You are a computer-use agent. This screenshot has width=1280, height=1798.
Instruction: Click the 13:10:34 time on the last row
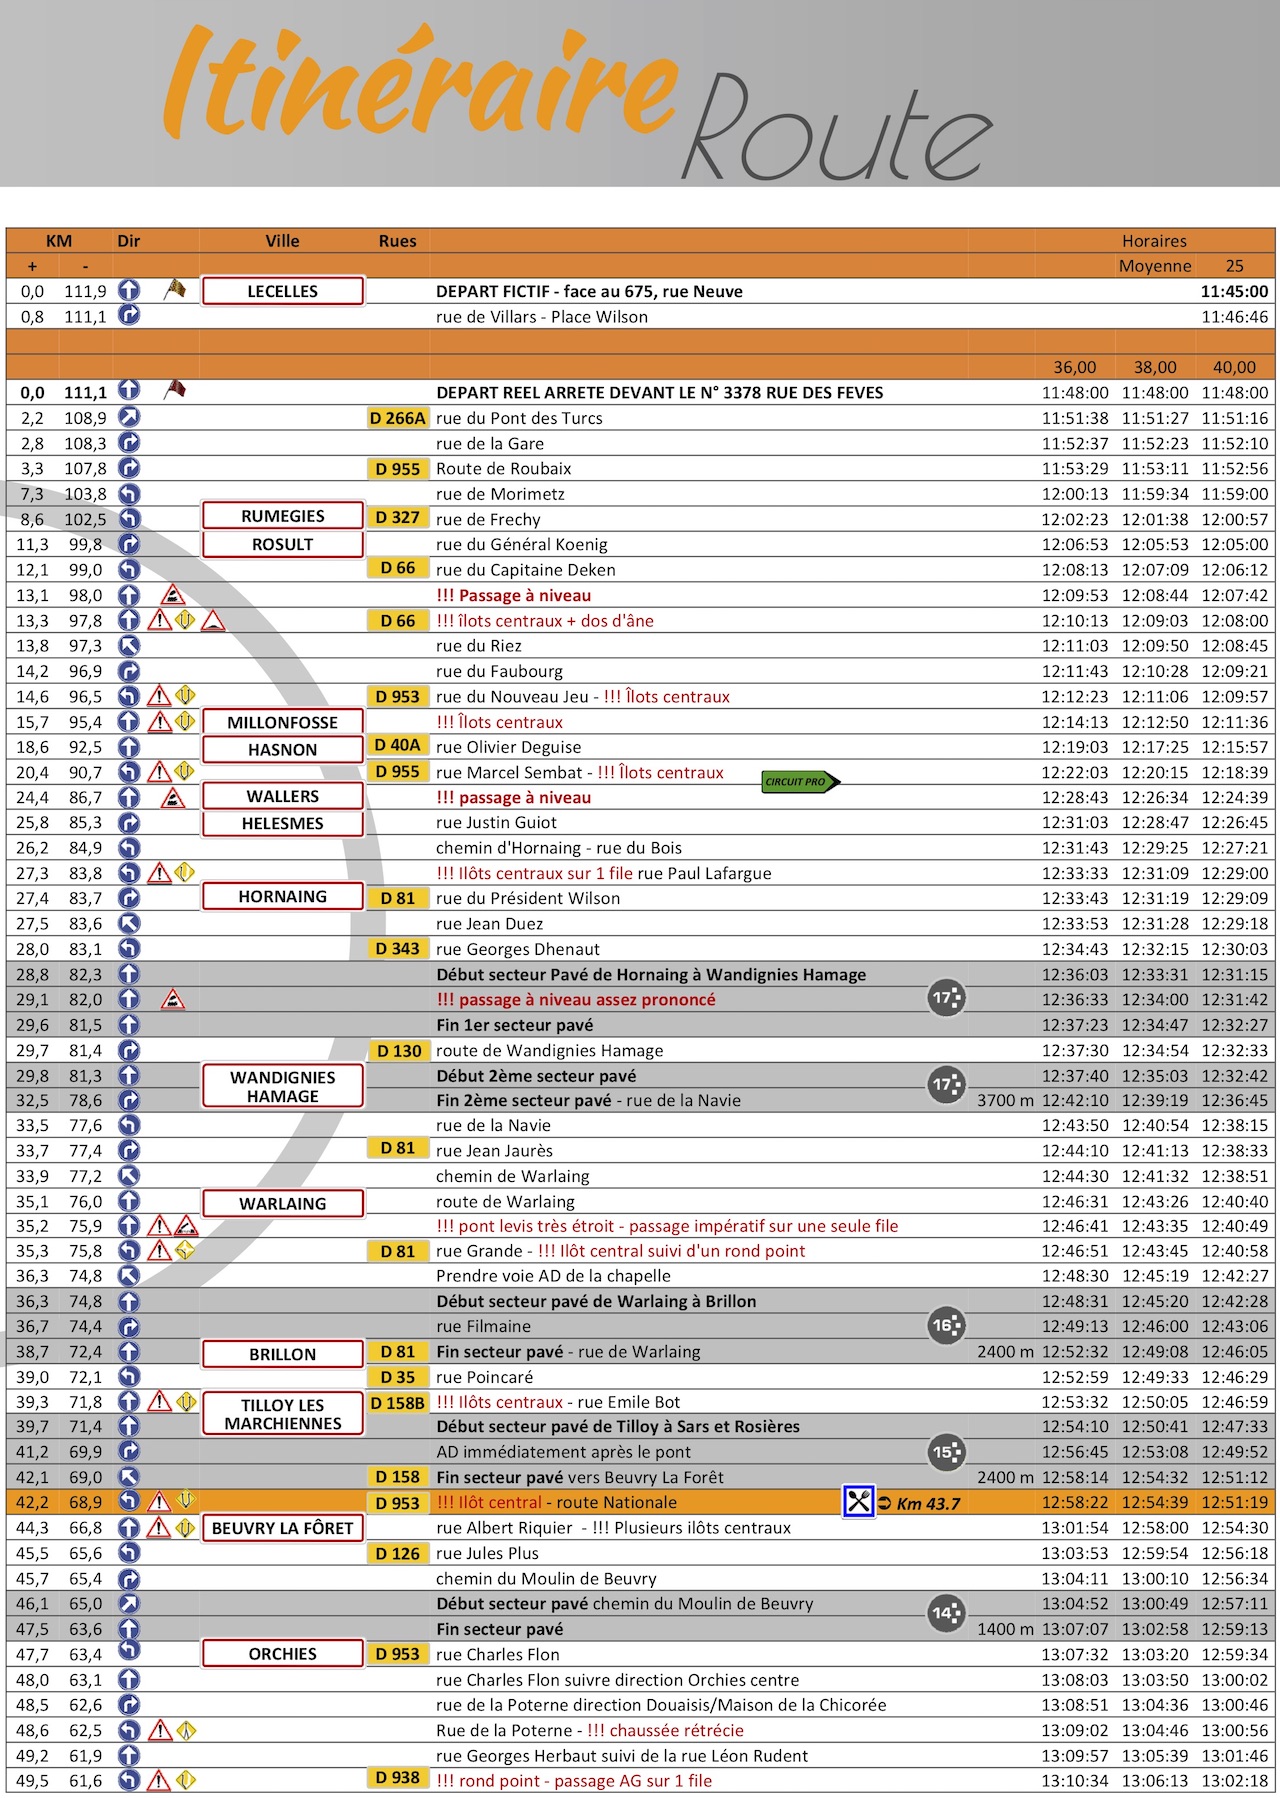[1075, 1780]
